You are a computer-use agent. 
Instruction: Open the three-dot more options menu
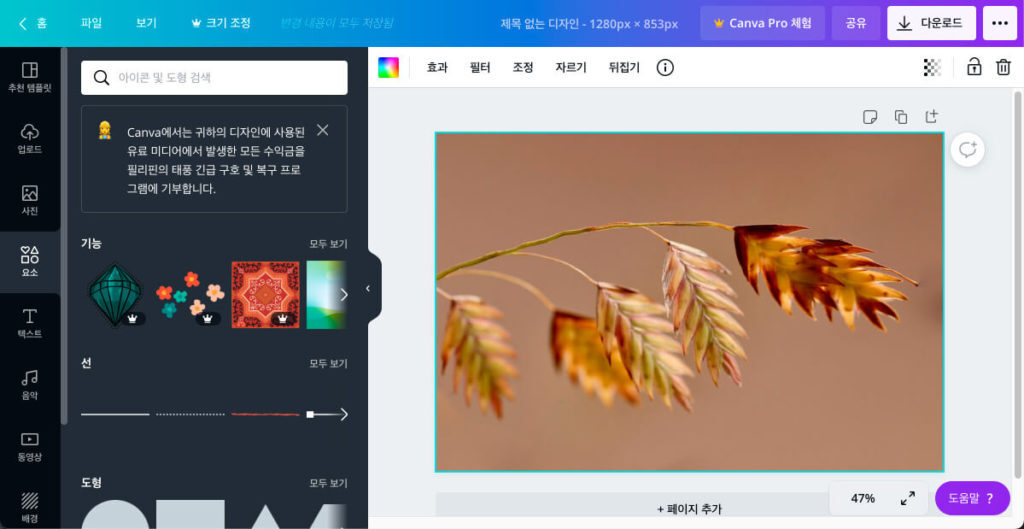[1000, 24]
